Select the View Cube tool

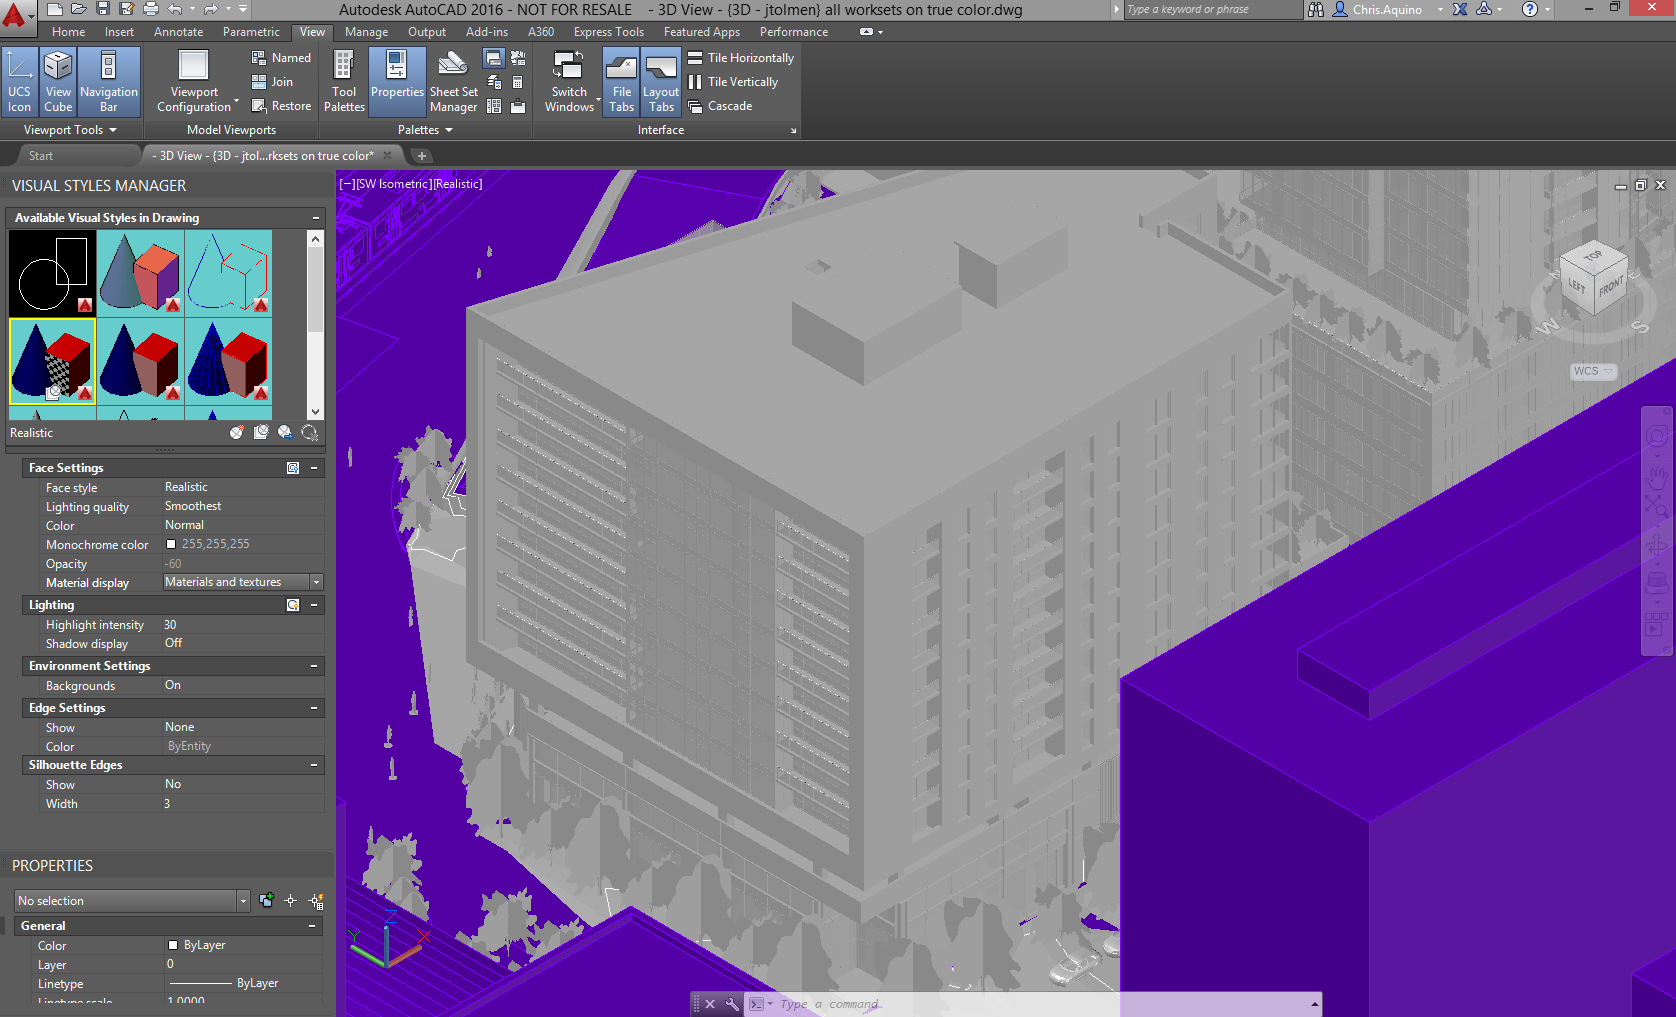[57, 80]
